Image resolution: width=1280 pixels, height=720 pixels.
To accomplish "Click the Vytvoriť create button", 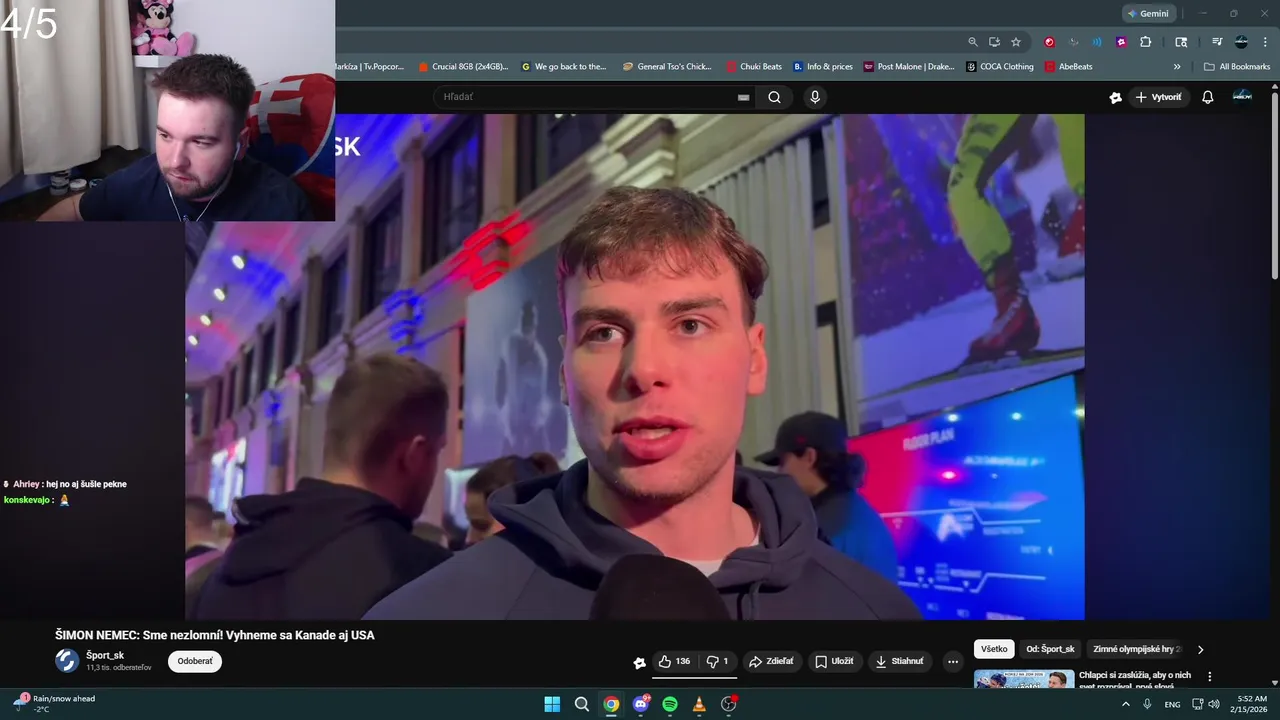I will 1158,97.
